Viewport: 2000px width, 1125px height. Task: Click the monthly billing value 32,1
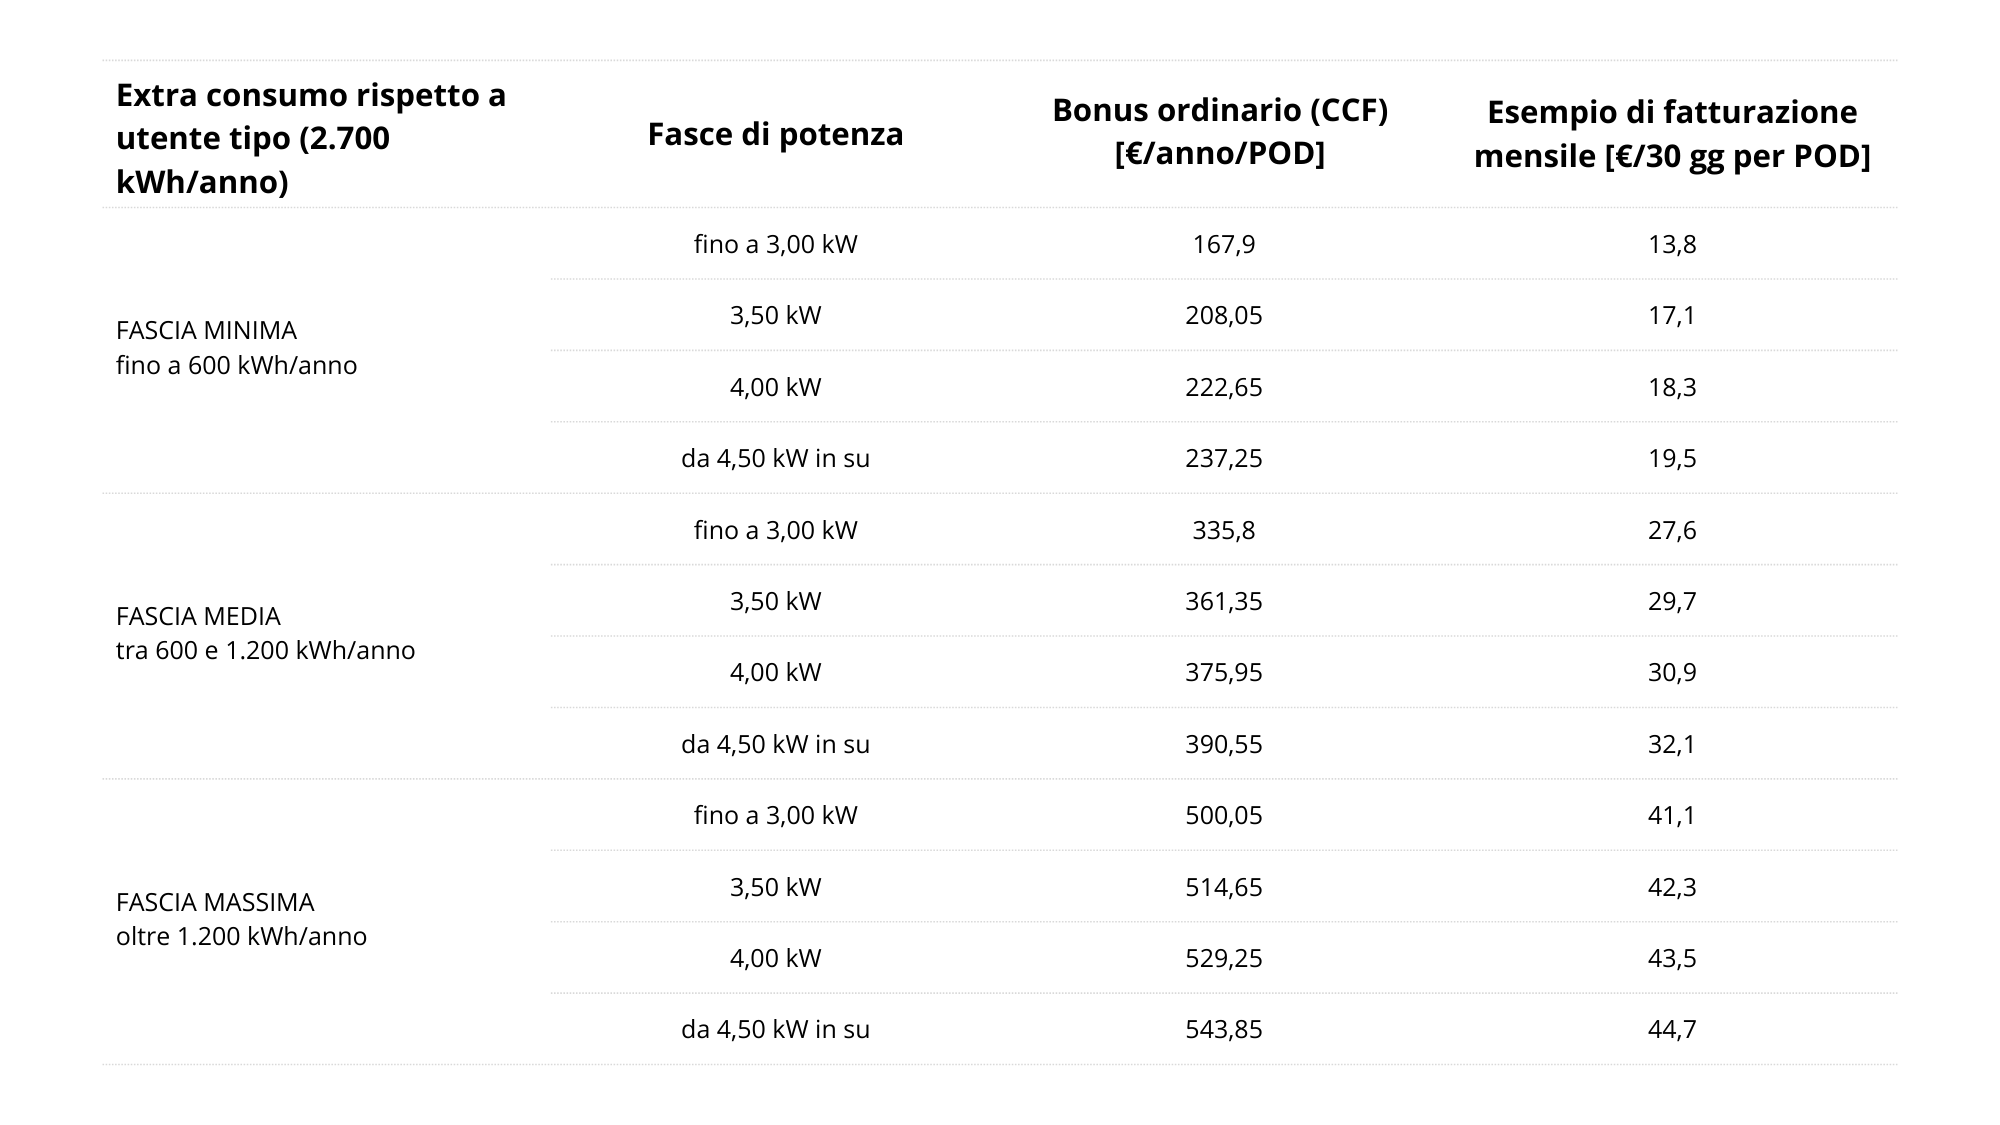click(x=1671, y=744)
